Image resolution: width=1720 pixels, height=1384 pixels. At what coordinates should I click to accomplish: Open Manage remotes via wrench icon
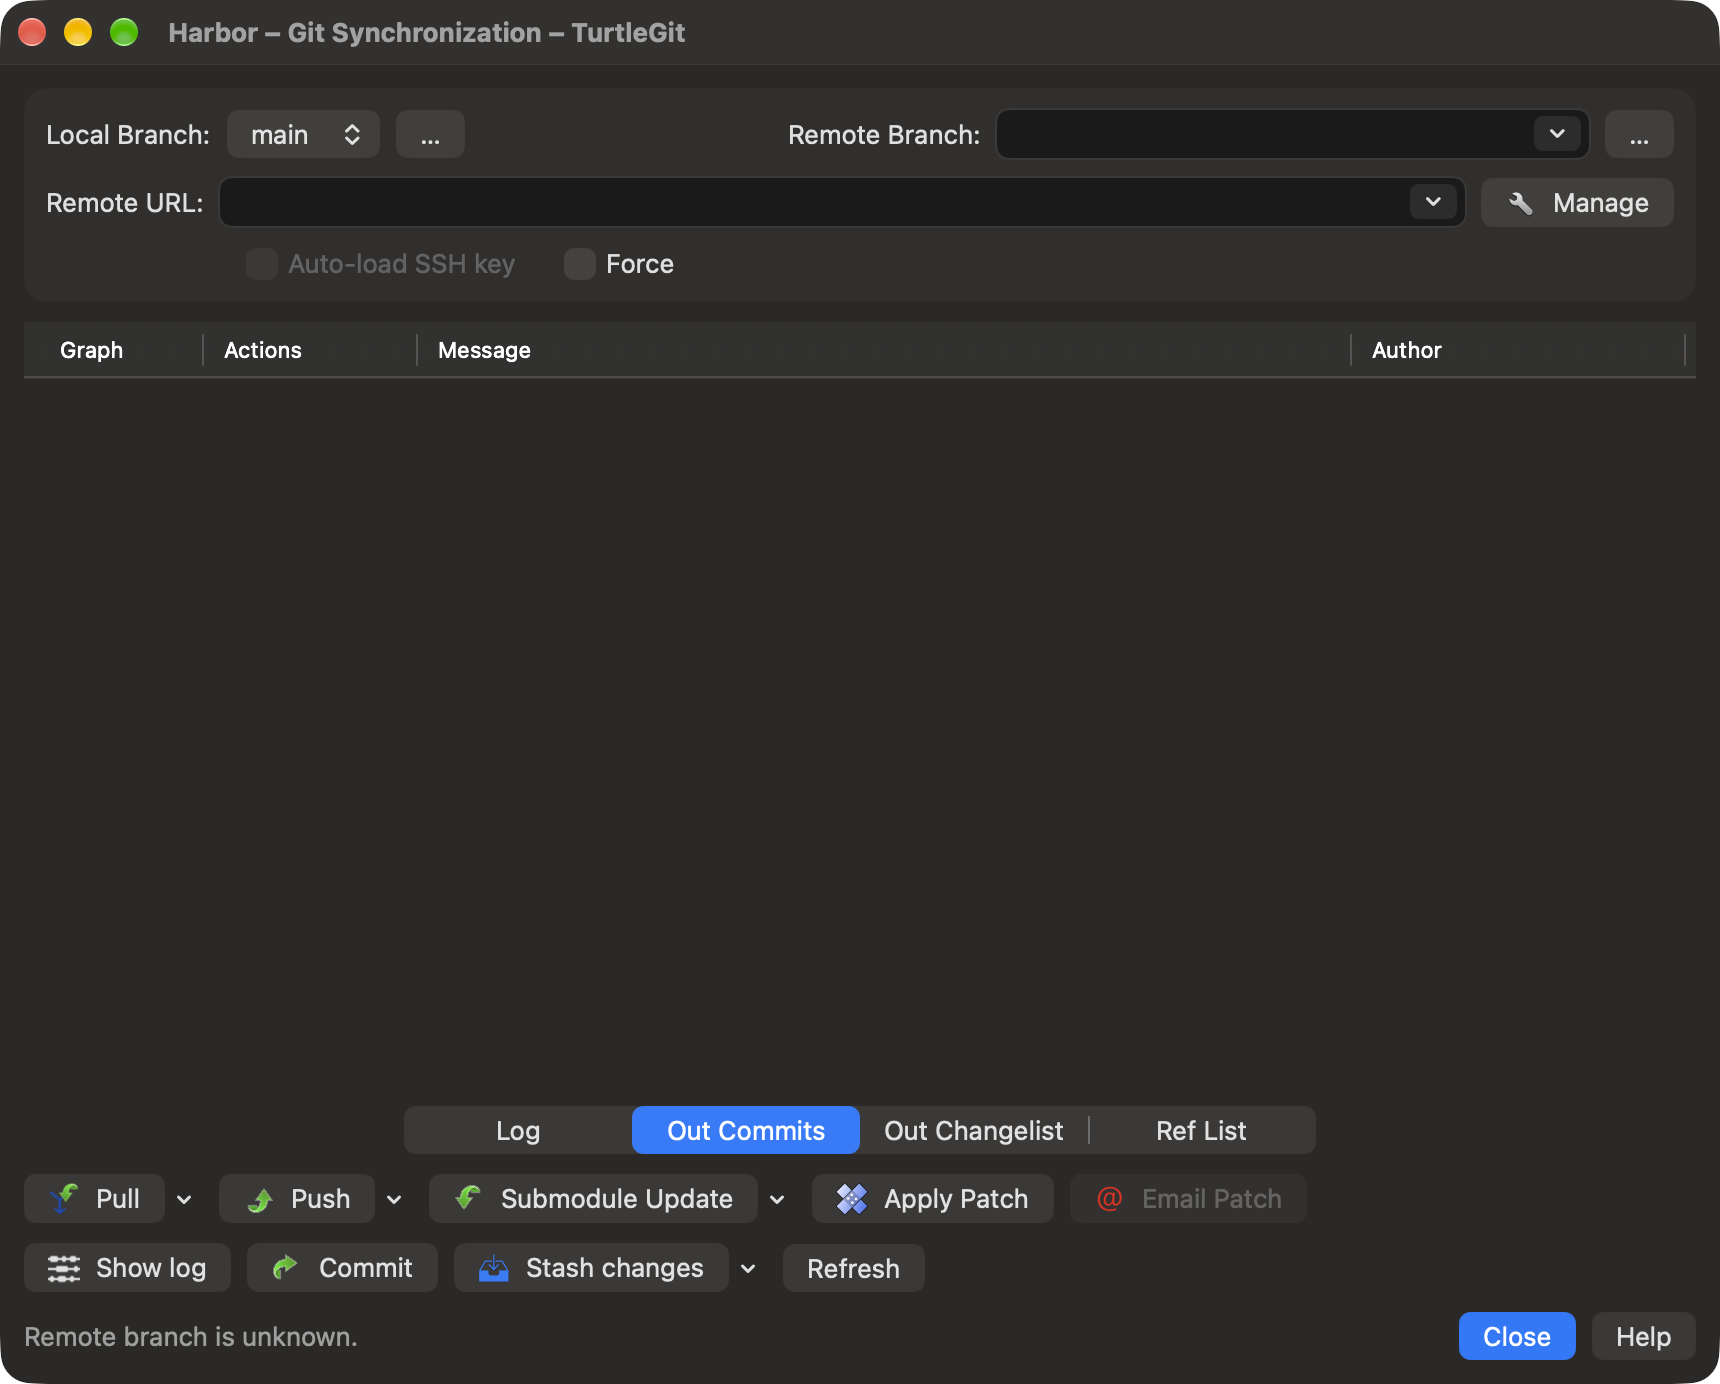[1521, 203]
